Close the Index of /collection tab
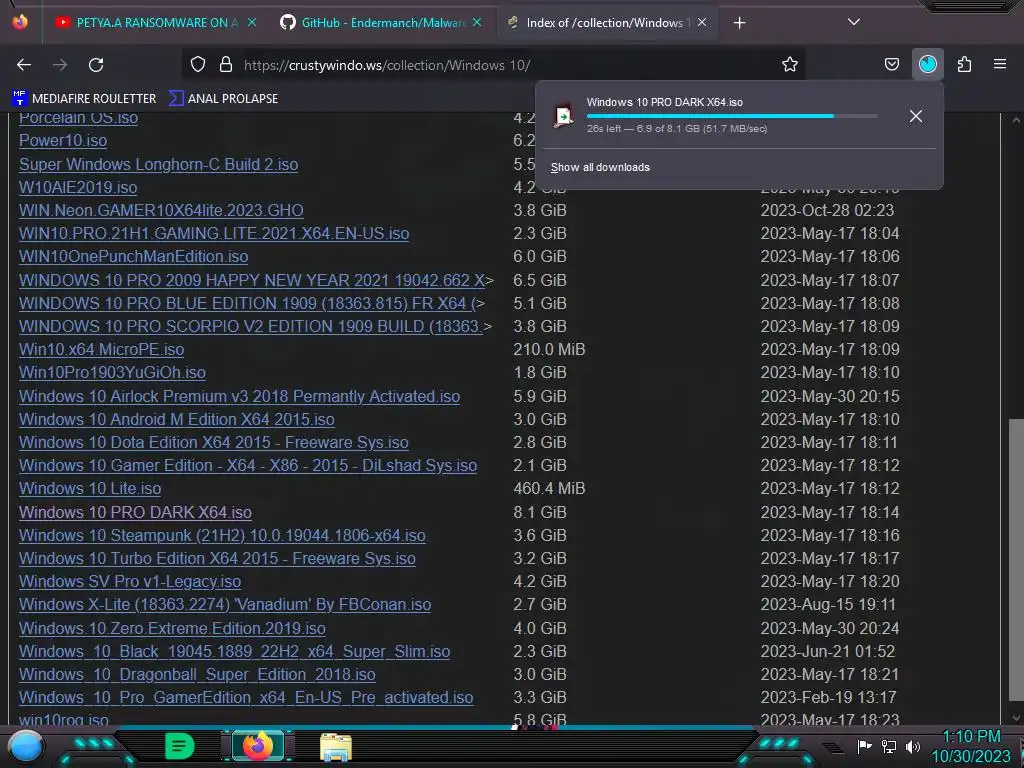The height and width of the screenshot is (768, 1024). (702, 22)
